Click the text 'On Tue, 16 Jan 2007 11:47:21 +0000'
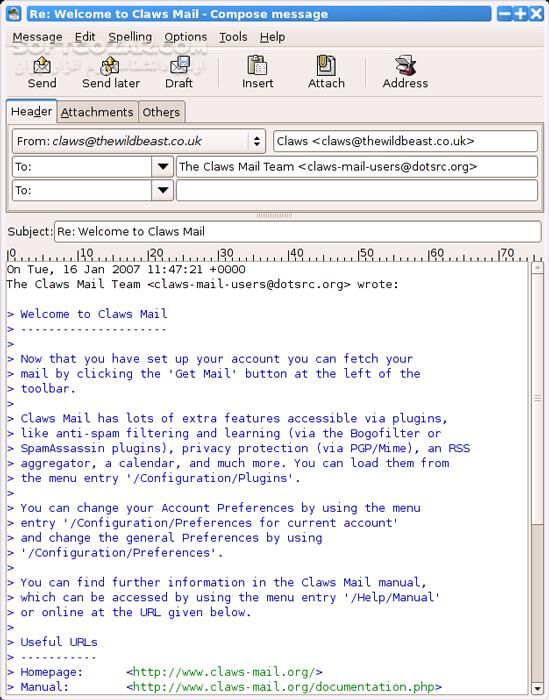Screen dimensions: 549x700 pyautogui.click(x=126, y=269)
